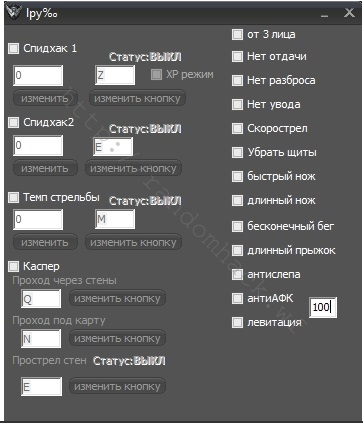Image resolution: width=363 pixels, height=423 pixels.
Task: Click the Проход под карту key field N
Action: pos(41,338)
